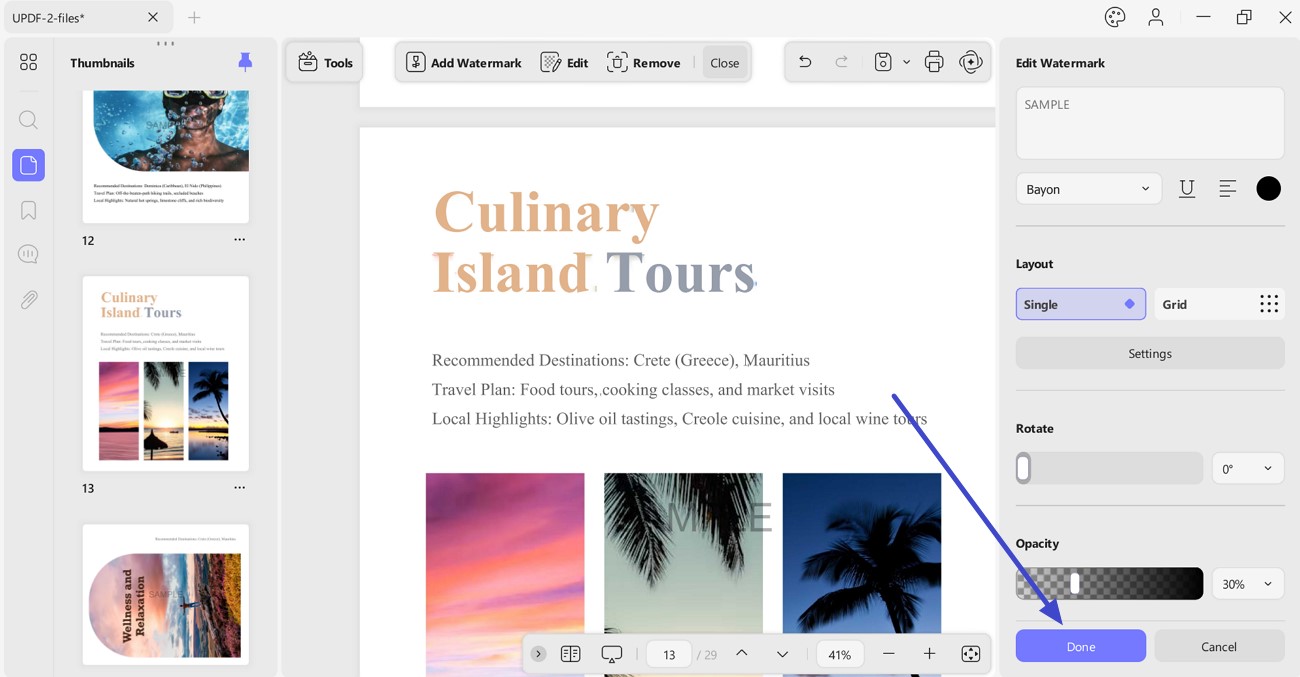
Task: Select the Grid layout option
Action: (x=1220, y=304)
